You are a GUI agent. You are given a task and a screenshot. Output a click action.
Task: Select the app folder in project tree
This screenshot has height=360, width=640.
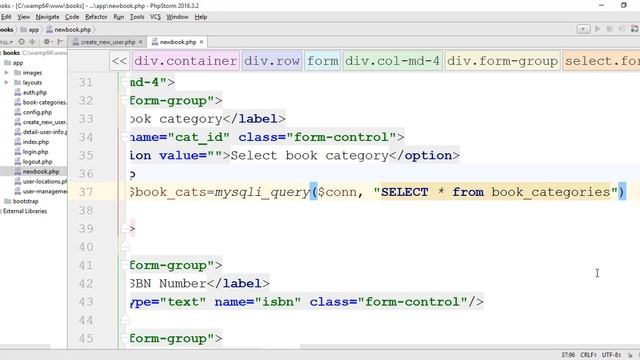pos(13,63)
